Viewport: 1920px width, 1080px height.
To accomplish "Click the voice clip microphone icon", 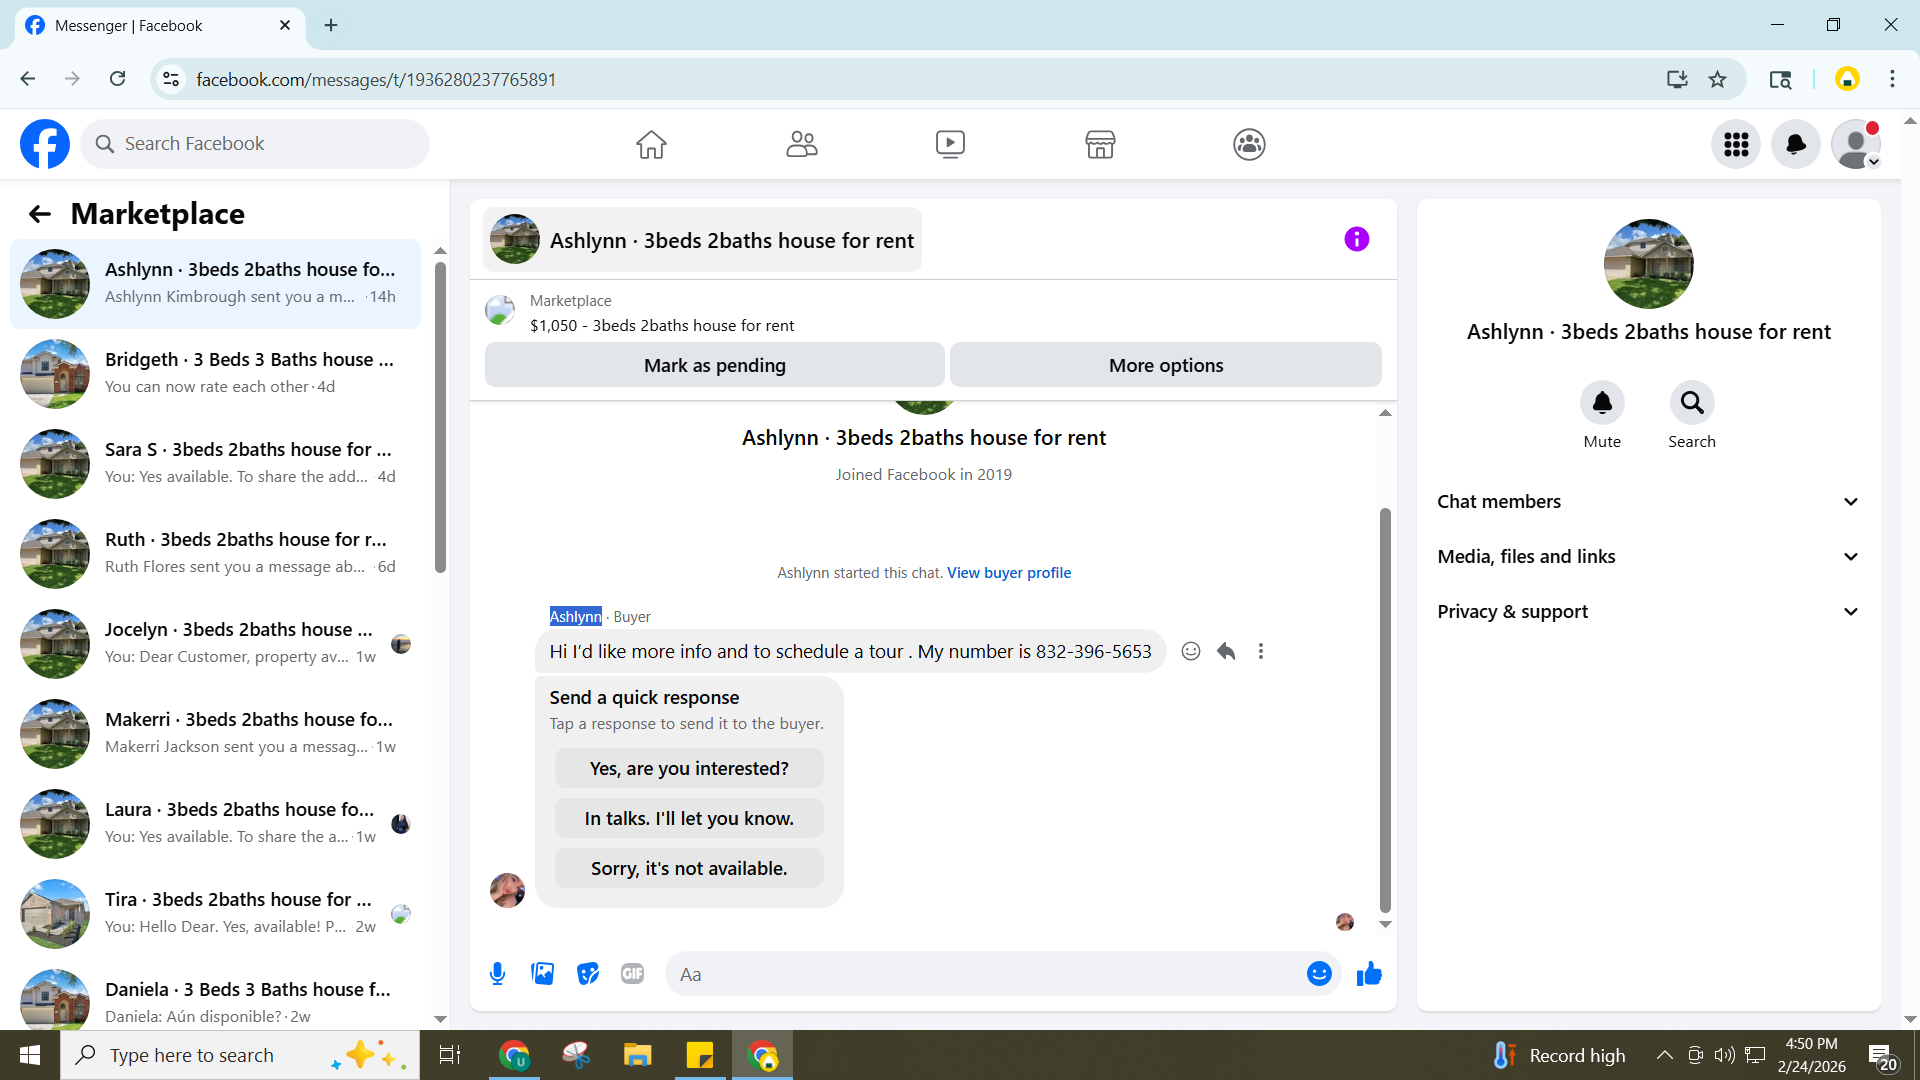I will tap(497, 974).
